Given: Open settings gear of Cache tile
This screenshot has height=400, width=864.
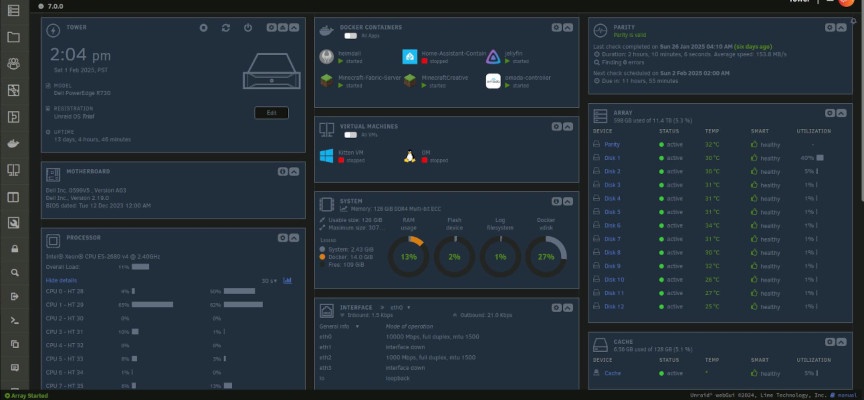Looking at the screenshot, I should pos(830,342).
